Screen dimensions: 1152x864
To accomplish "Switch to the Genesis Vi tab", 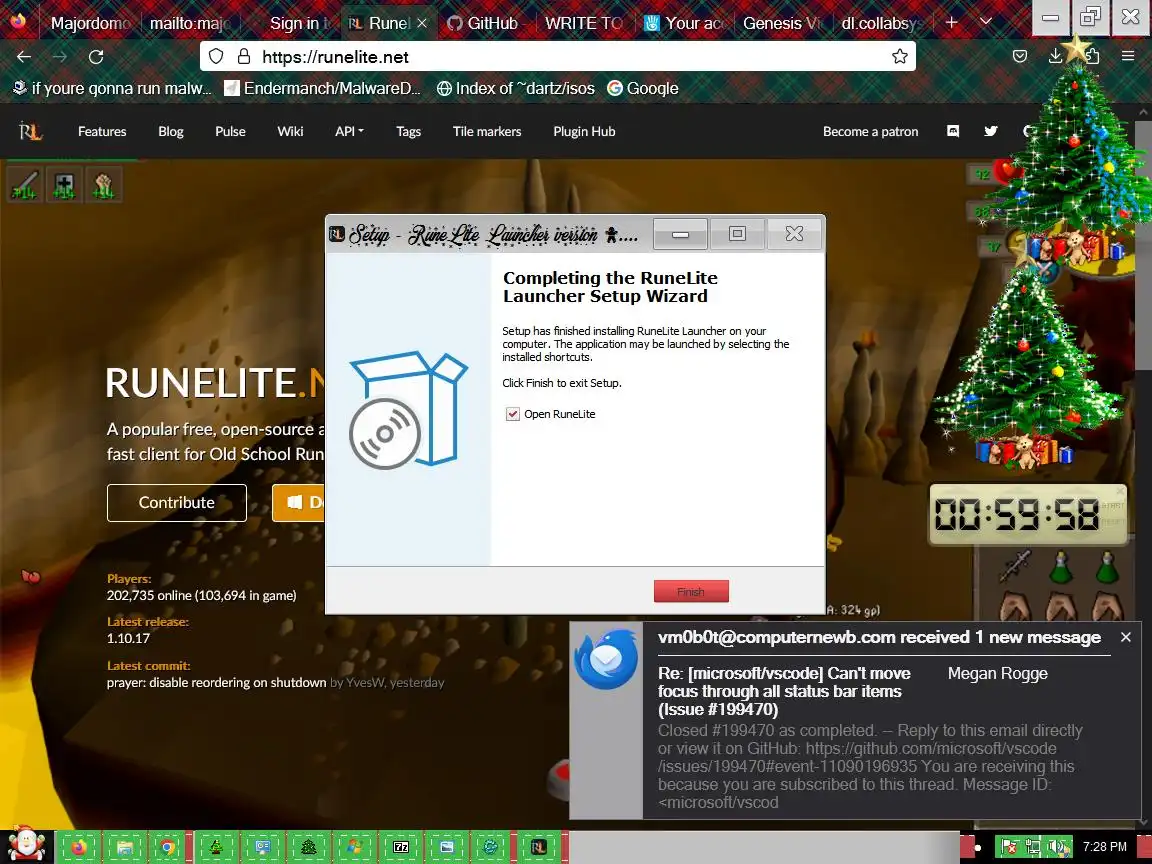I will coord(782,23).
